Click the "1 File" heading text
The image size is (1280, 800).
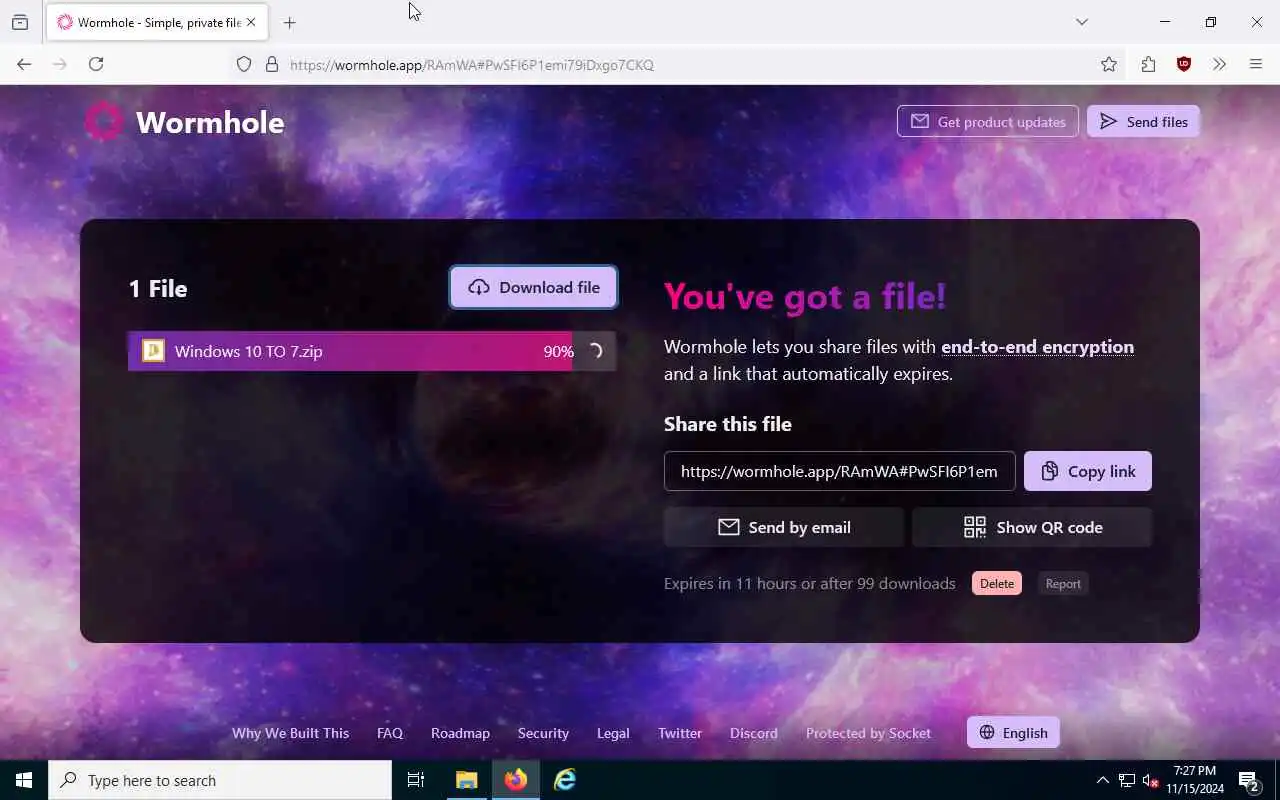(158, 289)
